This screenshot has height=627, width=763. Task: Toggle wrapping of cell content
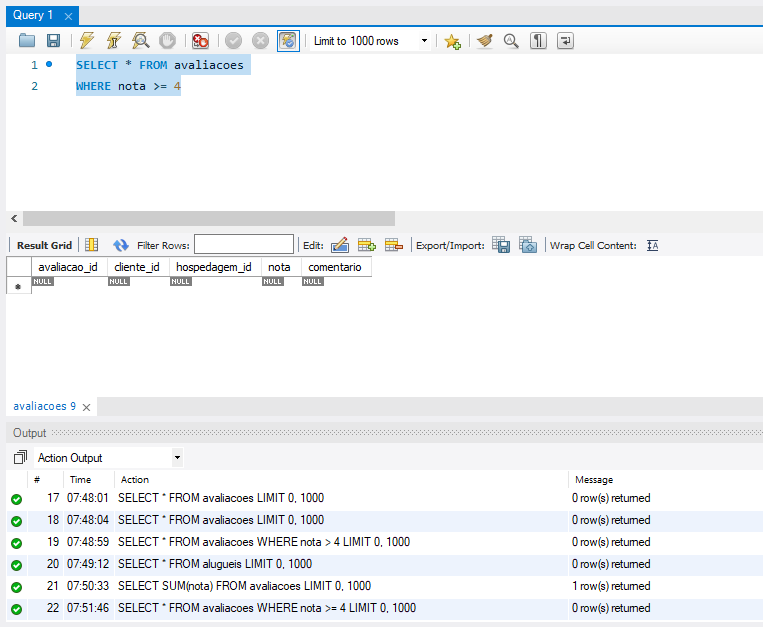coord(652,245)
